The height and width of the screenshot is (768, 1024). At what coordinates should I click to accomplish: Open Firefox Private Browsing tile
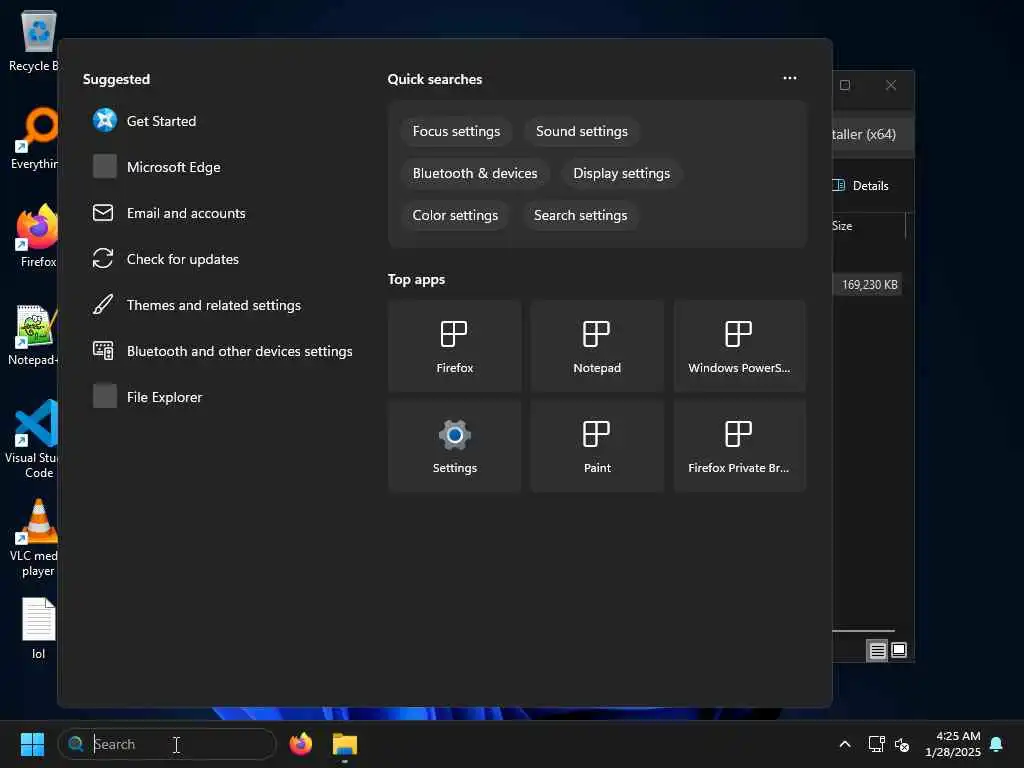click(x=739, y=446)
